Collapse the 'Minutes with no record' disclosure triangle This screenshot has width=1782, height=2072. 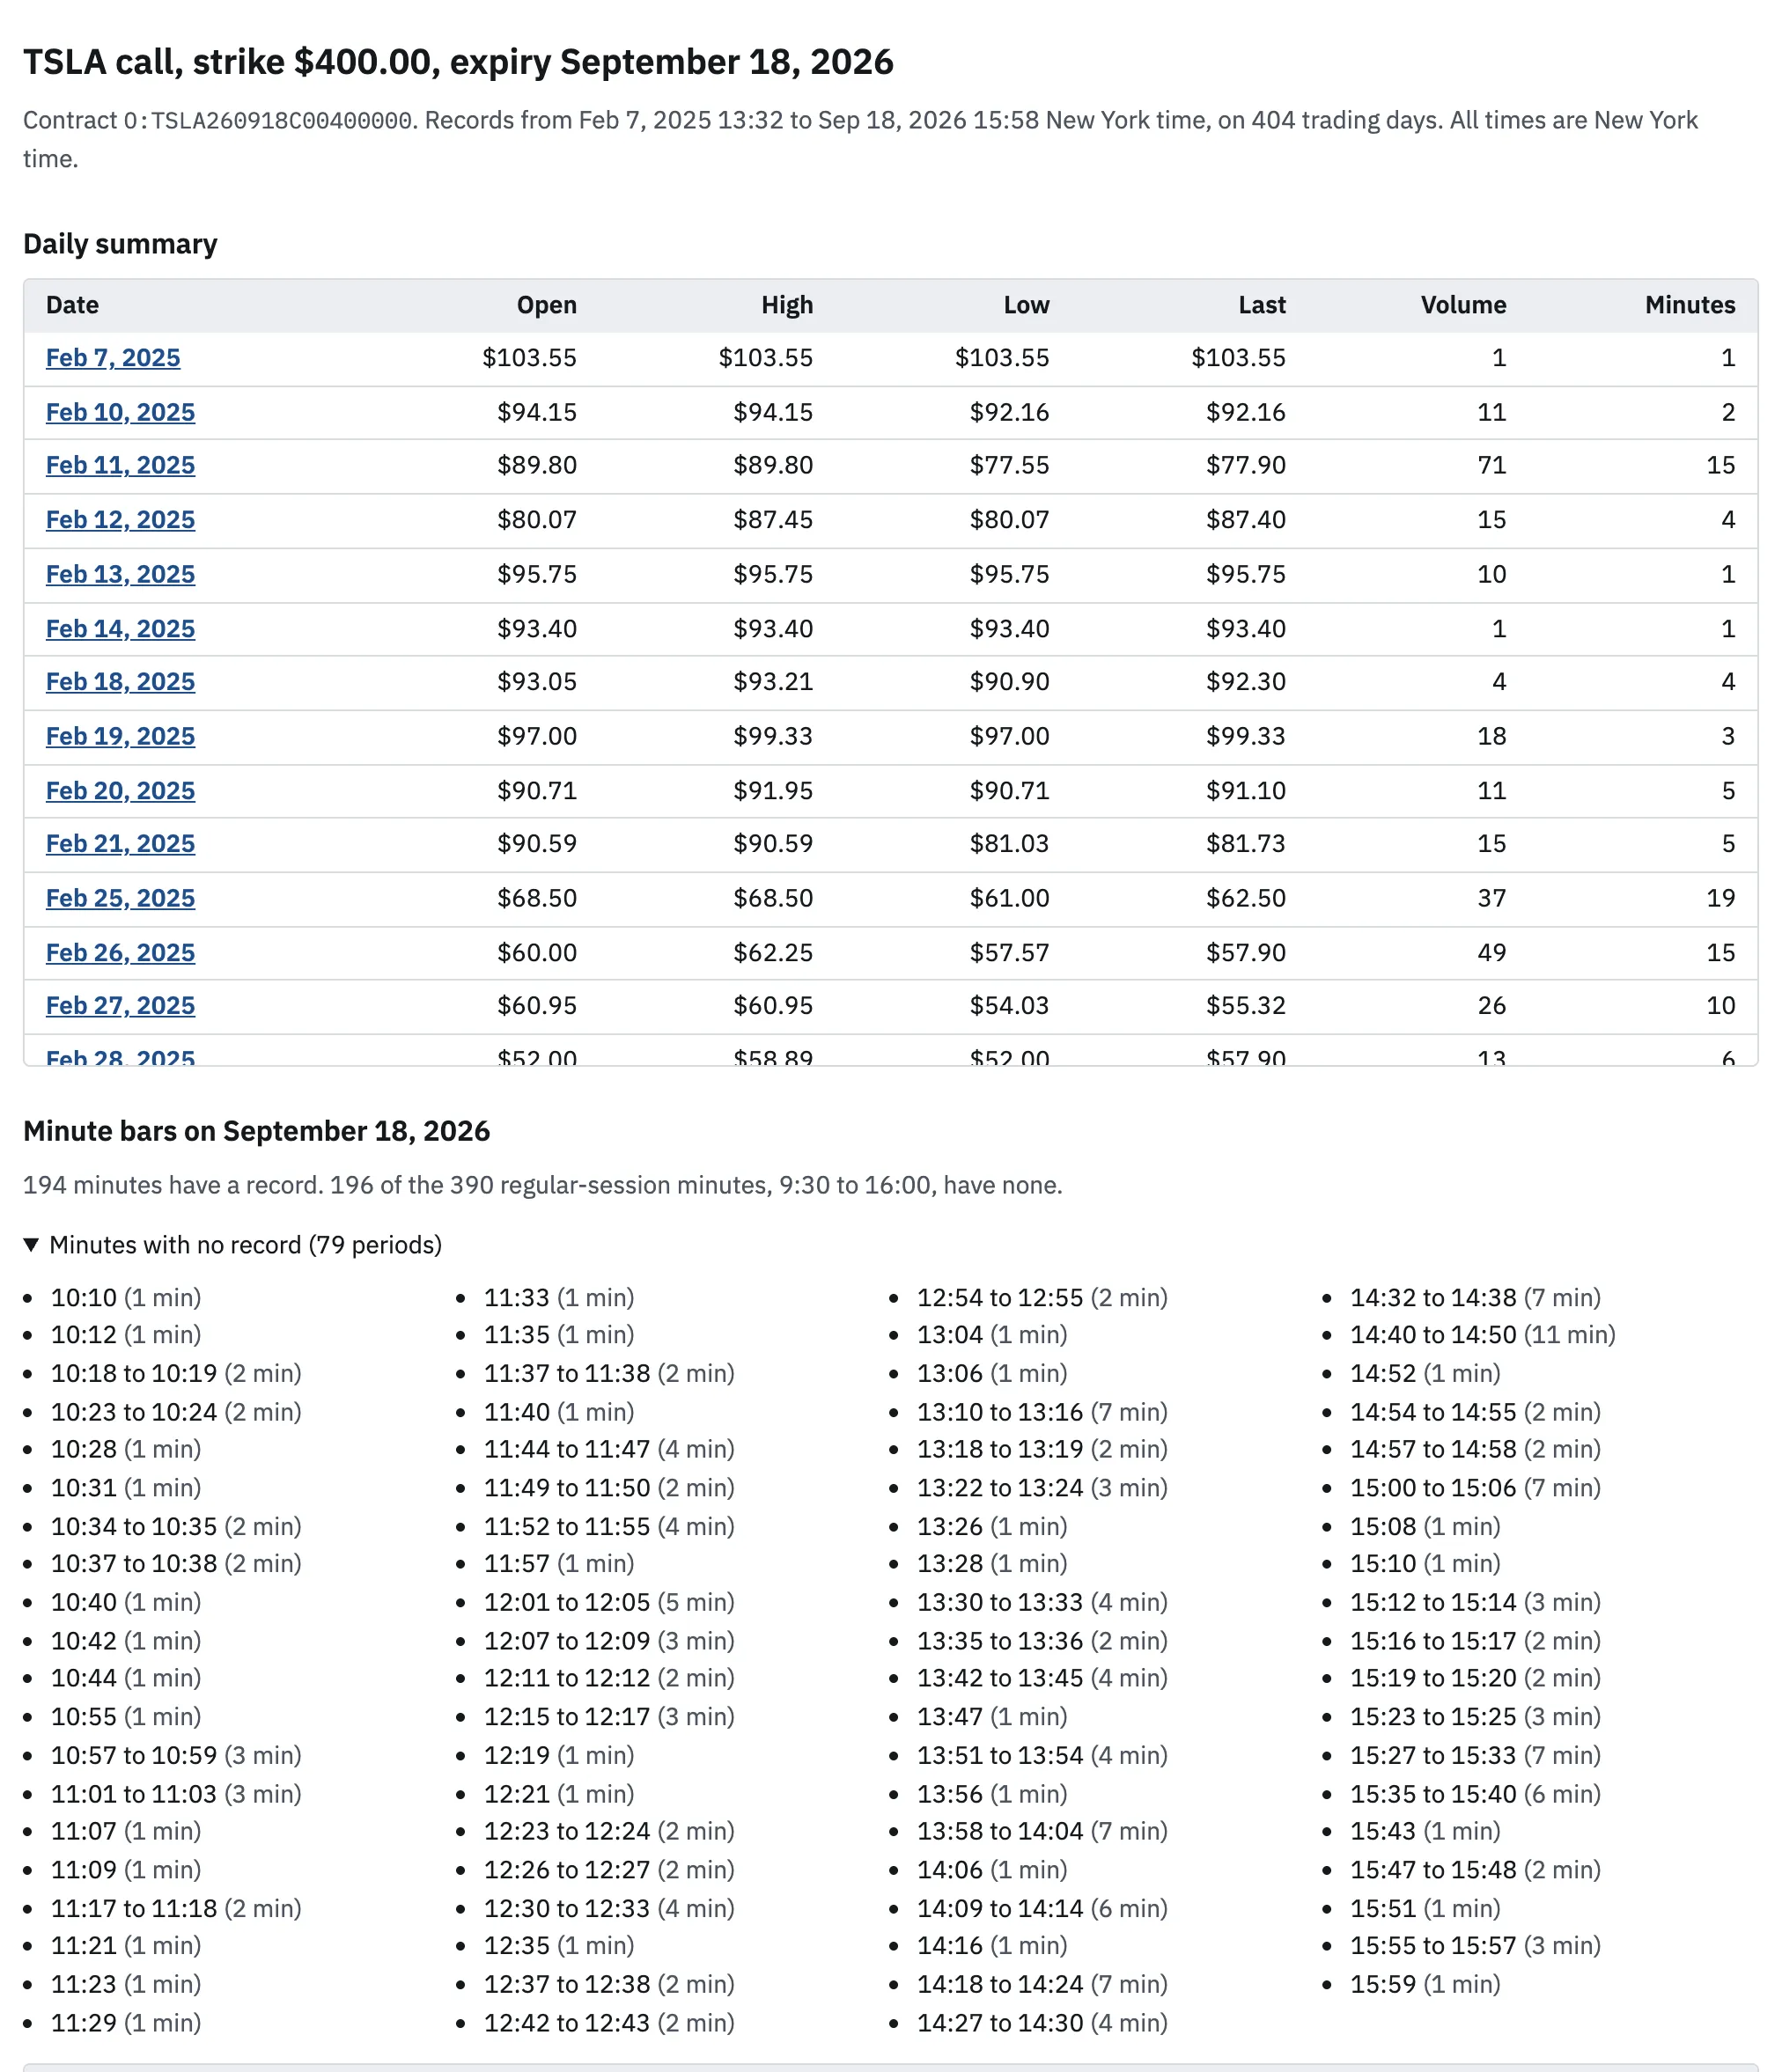(31, 1244)
